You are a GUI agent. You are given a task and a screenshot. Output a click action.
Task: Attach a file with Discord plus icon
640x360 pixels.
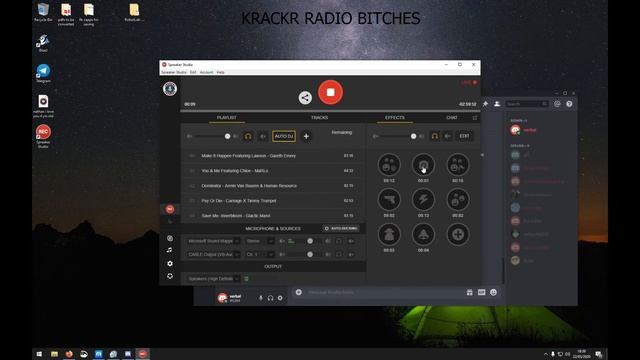coord(299,292)
